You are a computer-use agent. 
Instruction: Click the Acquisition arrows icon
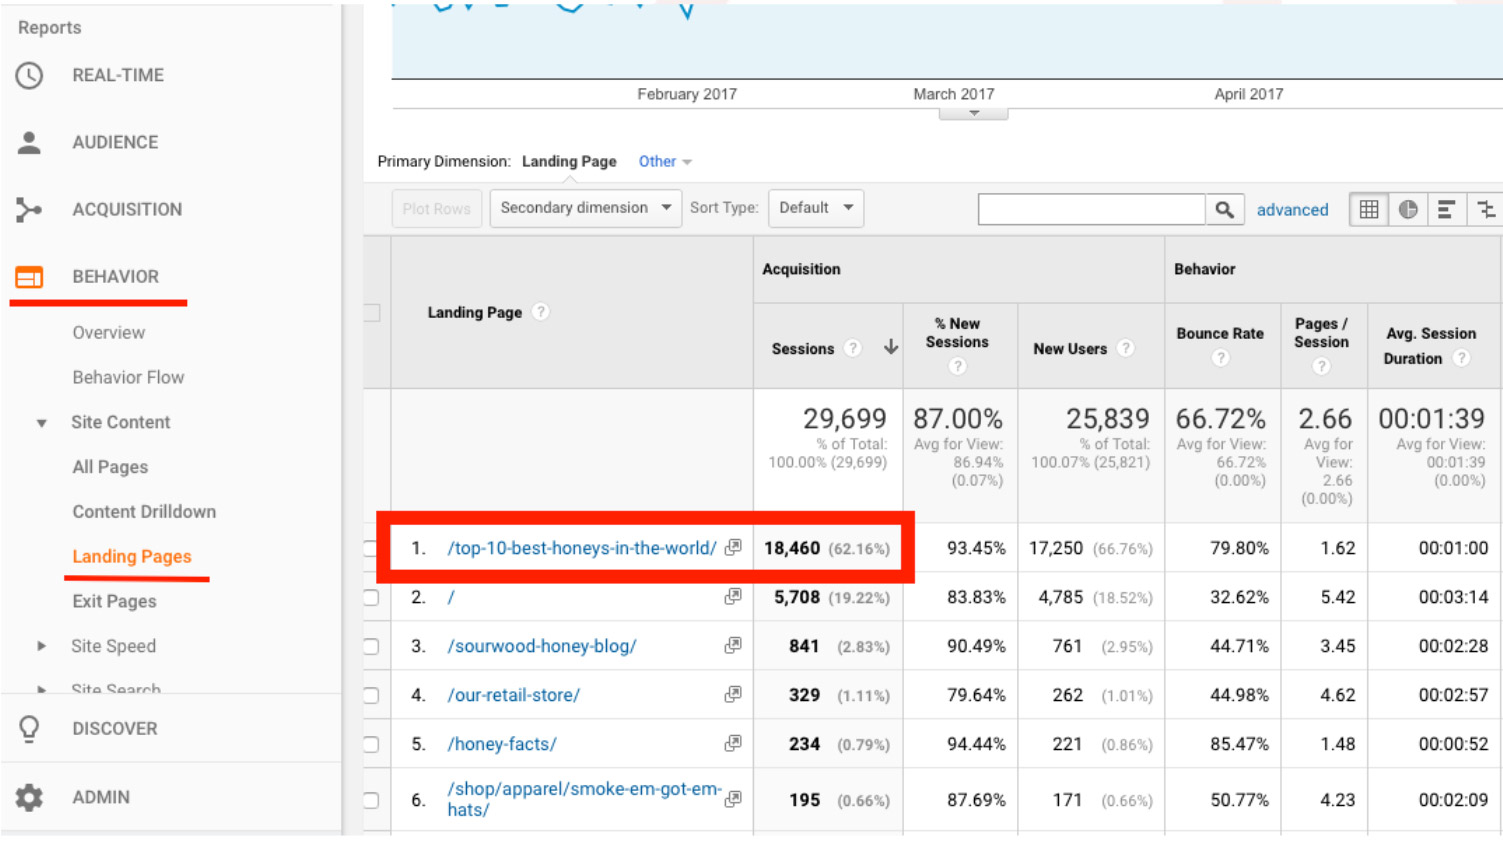tap(29, 210)
